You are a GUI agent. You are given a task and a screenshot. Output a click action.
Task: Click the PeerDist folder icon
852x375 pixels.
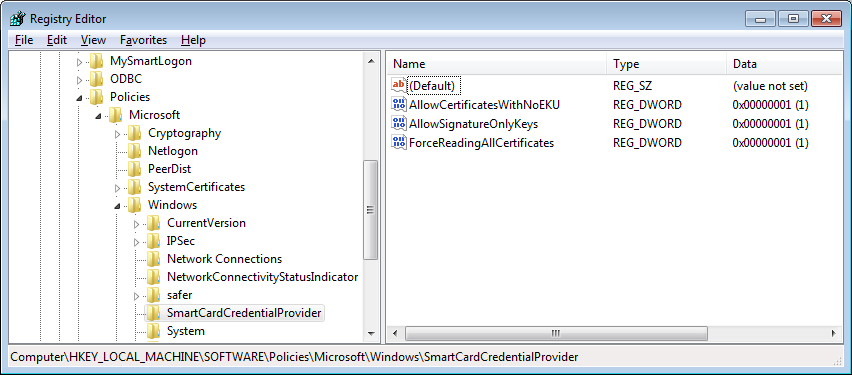[x=134, y=168]
